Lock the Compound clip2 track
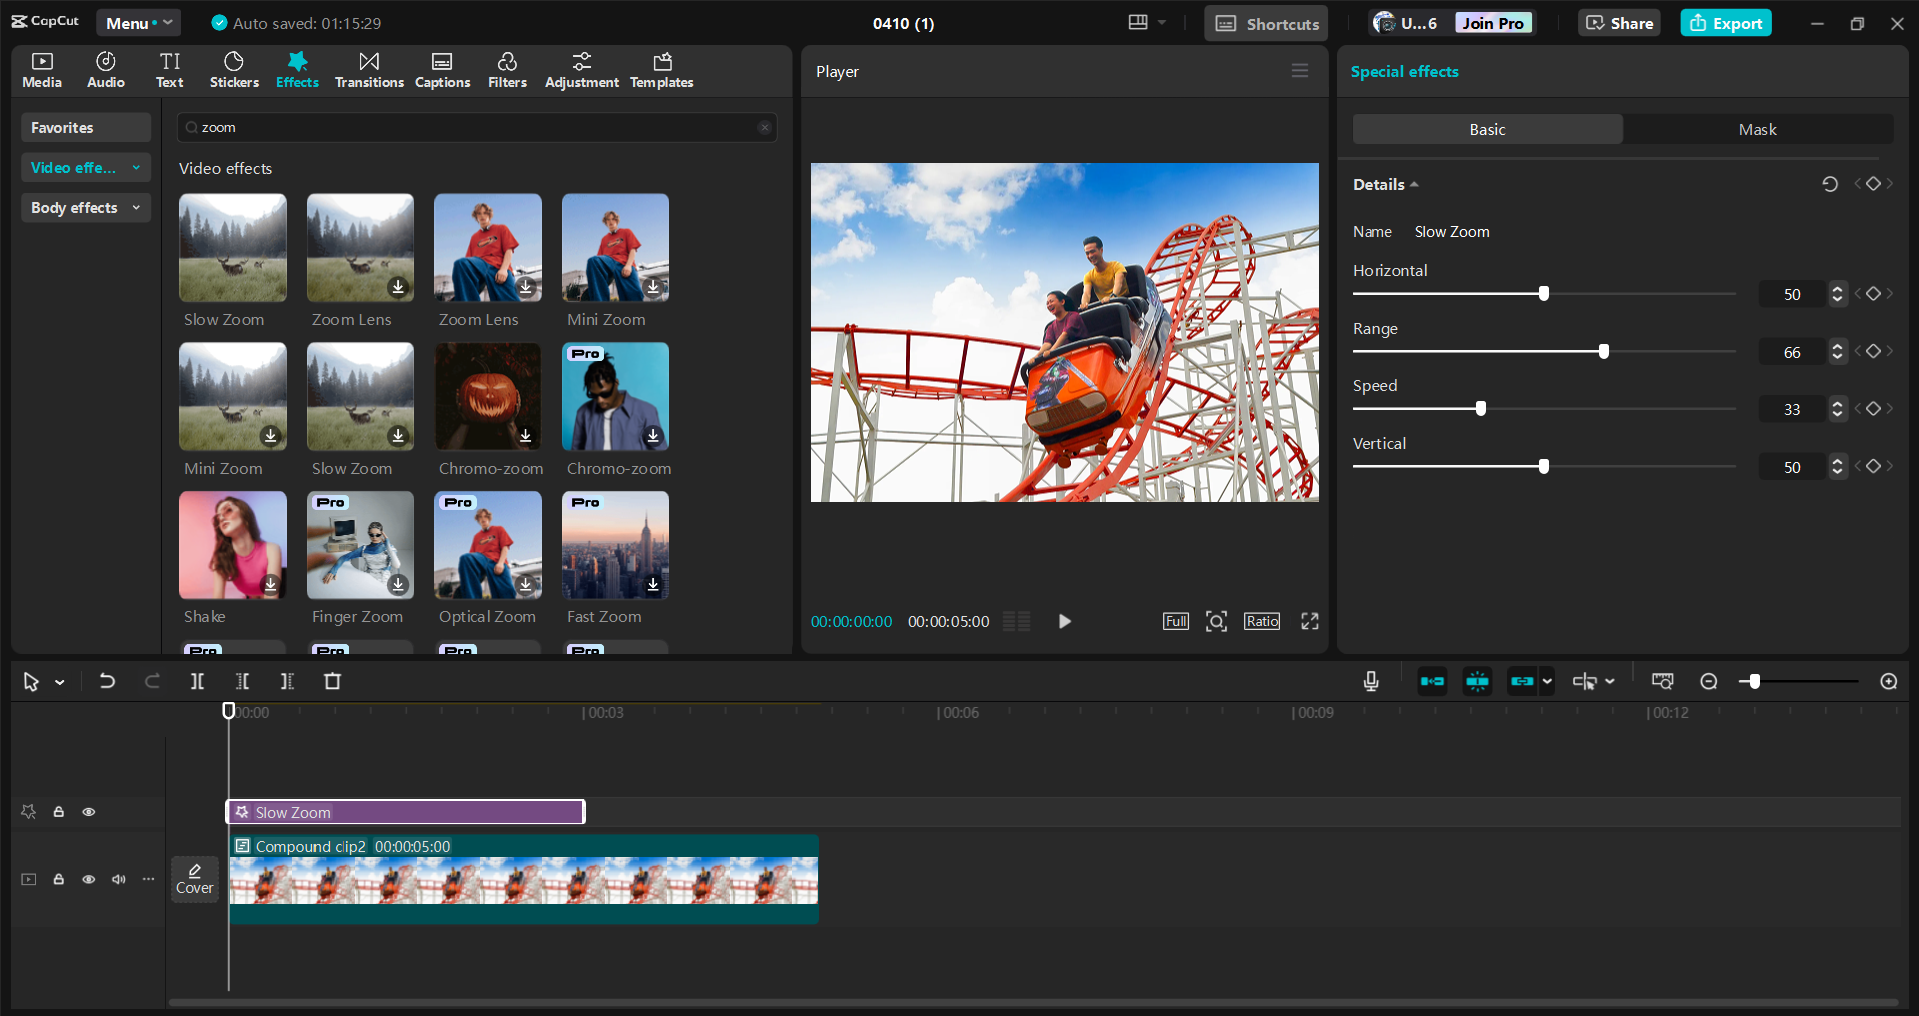The image size is (1919, 1016). tap(58, 879)
